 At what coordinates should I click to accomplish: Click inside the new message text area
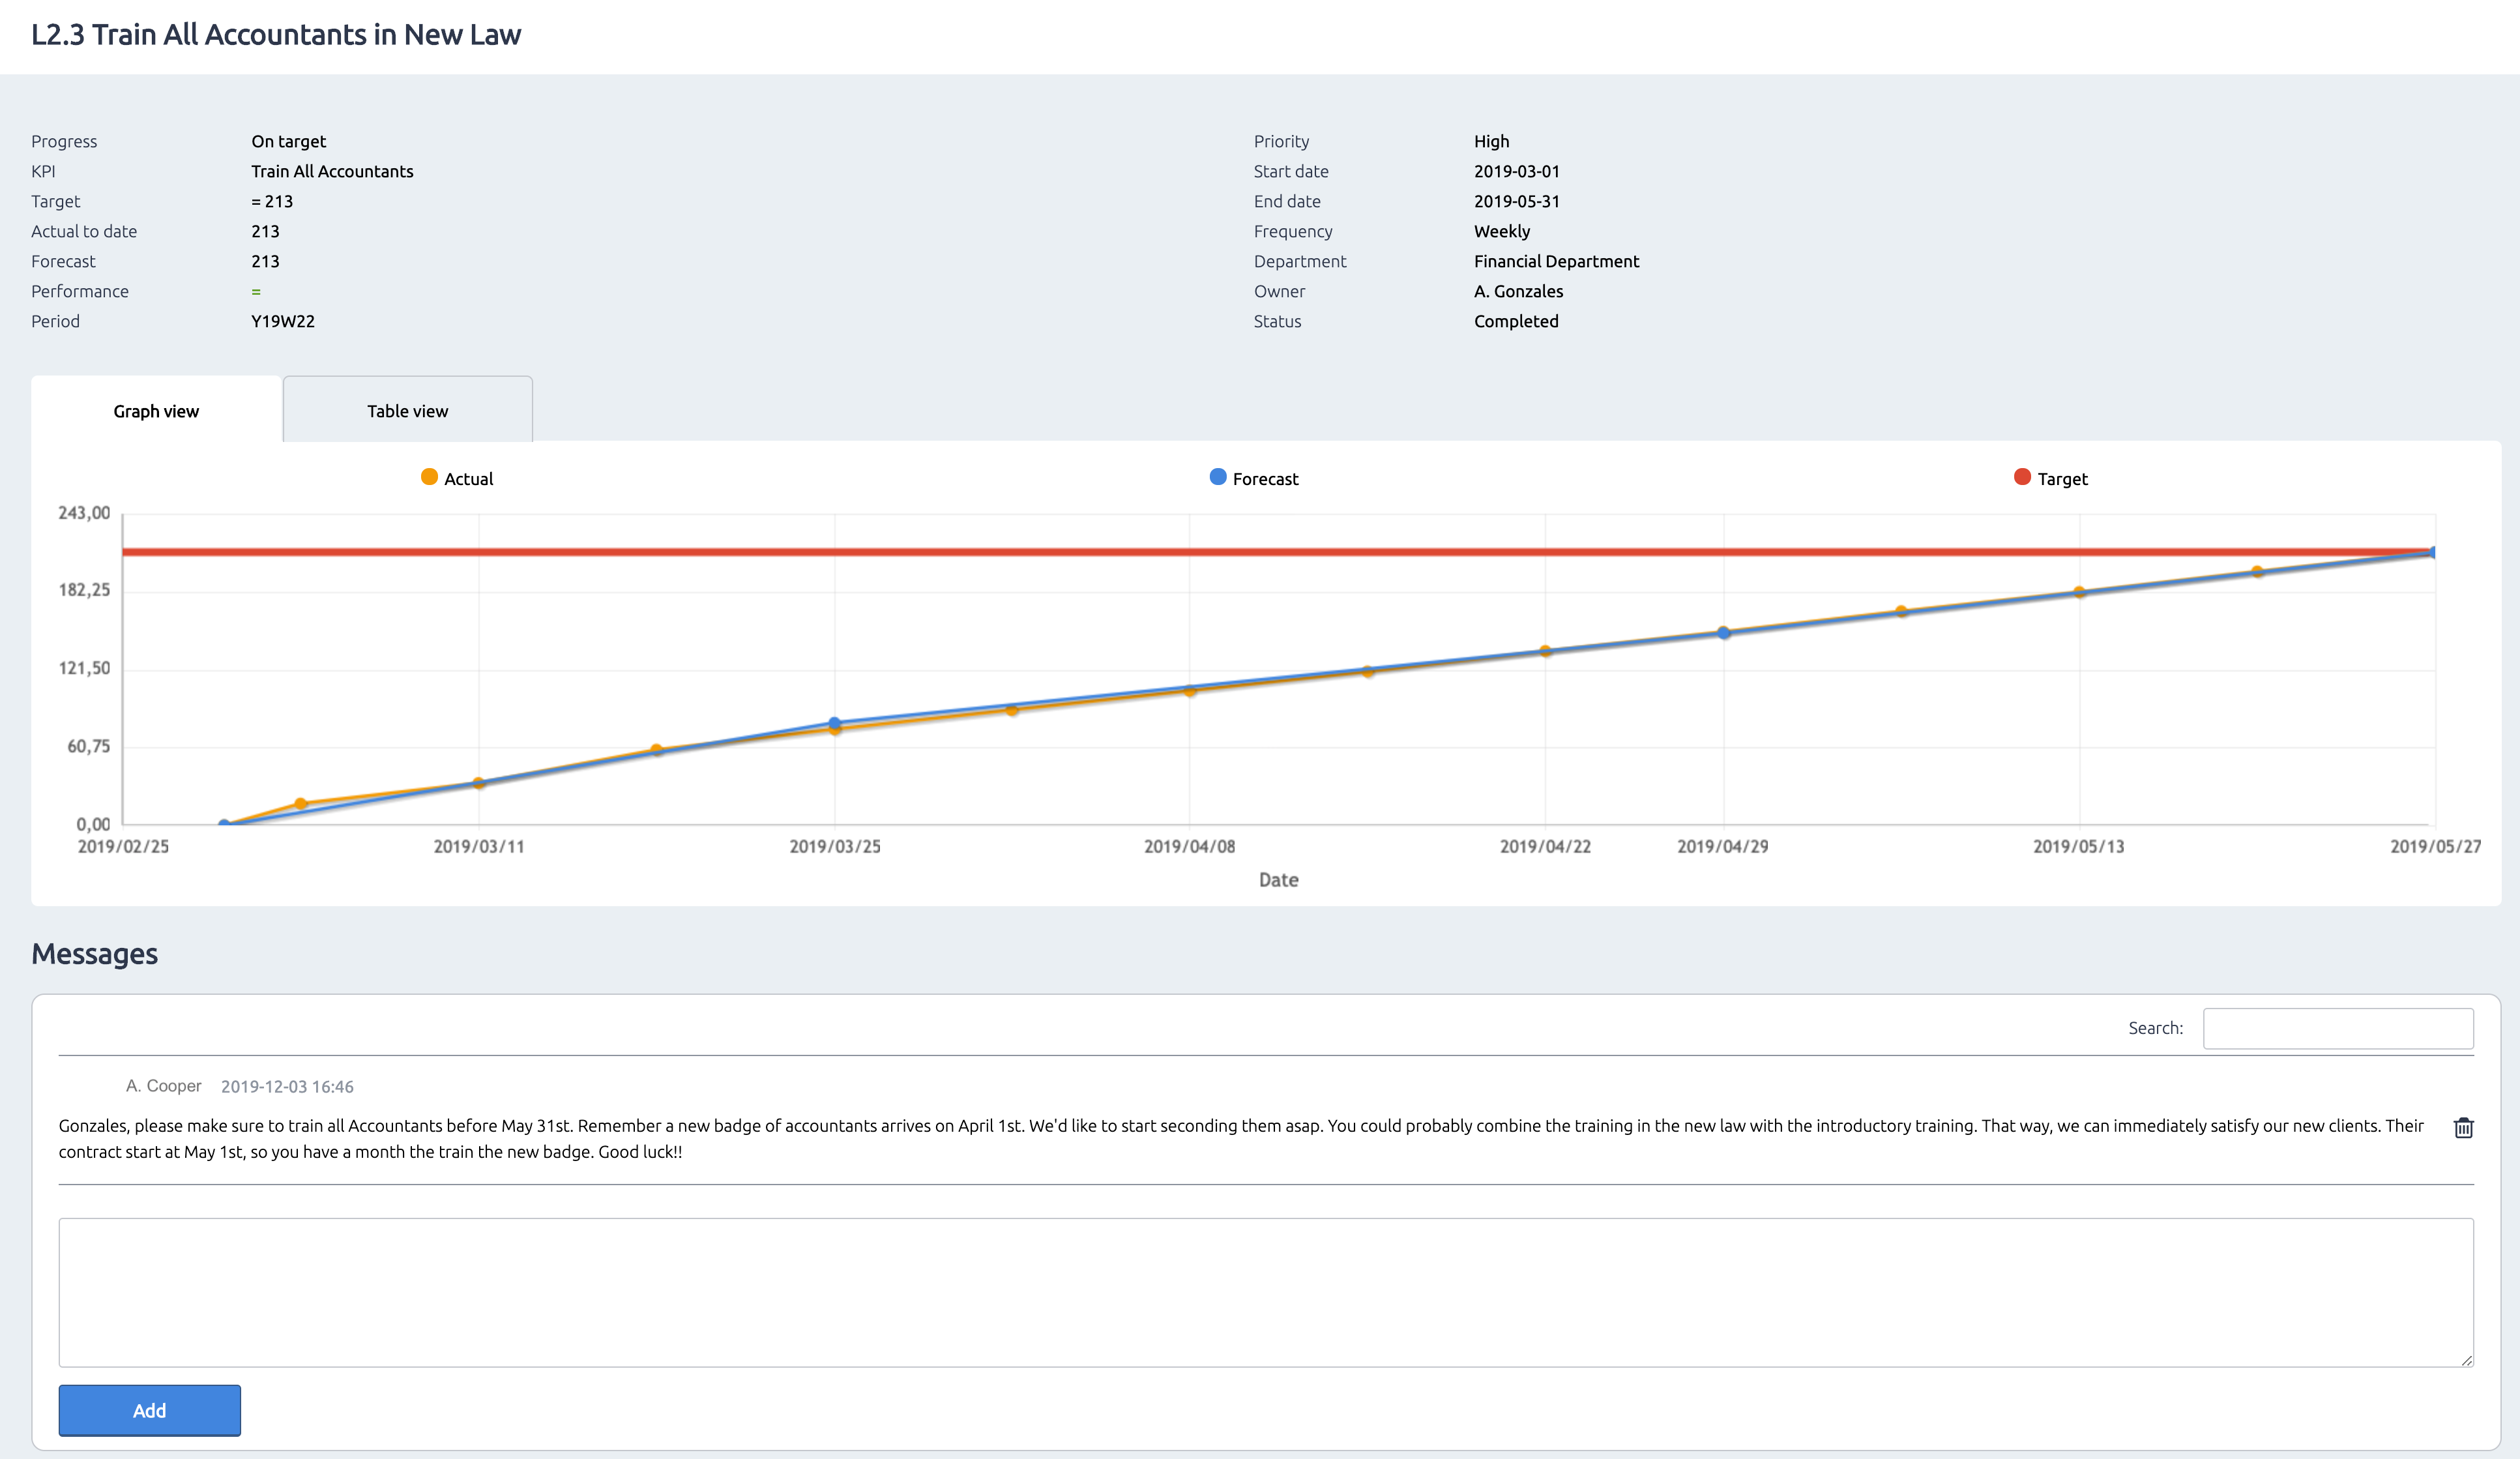point(1265,1291)
